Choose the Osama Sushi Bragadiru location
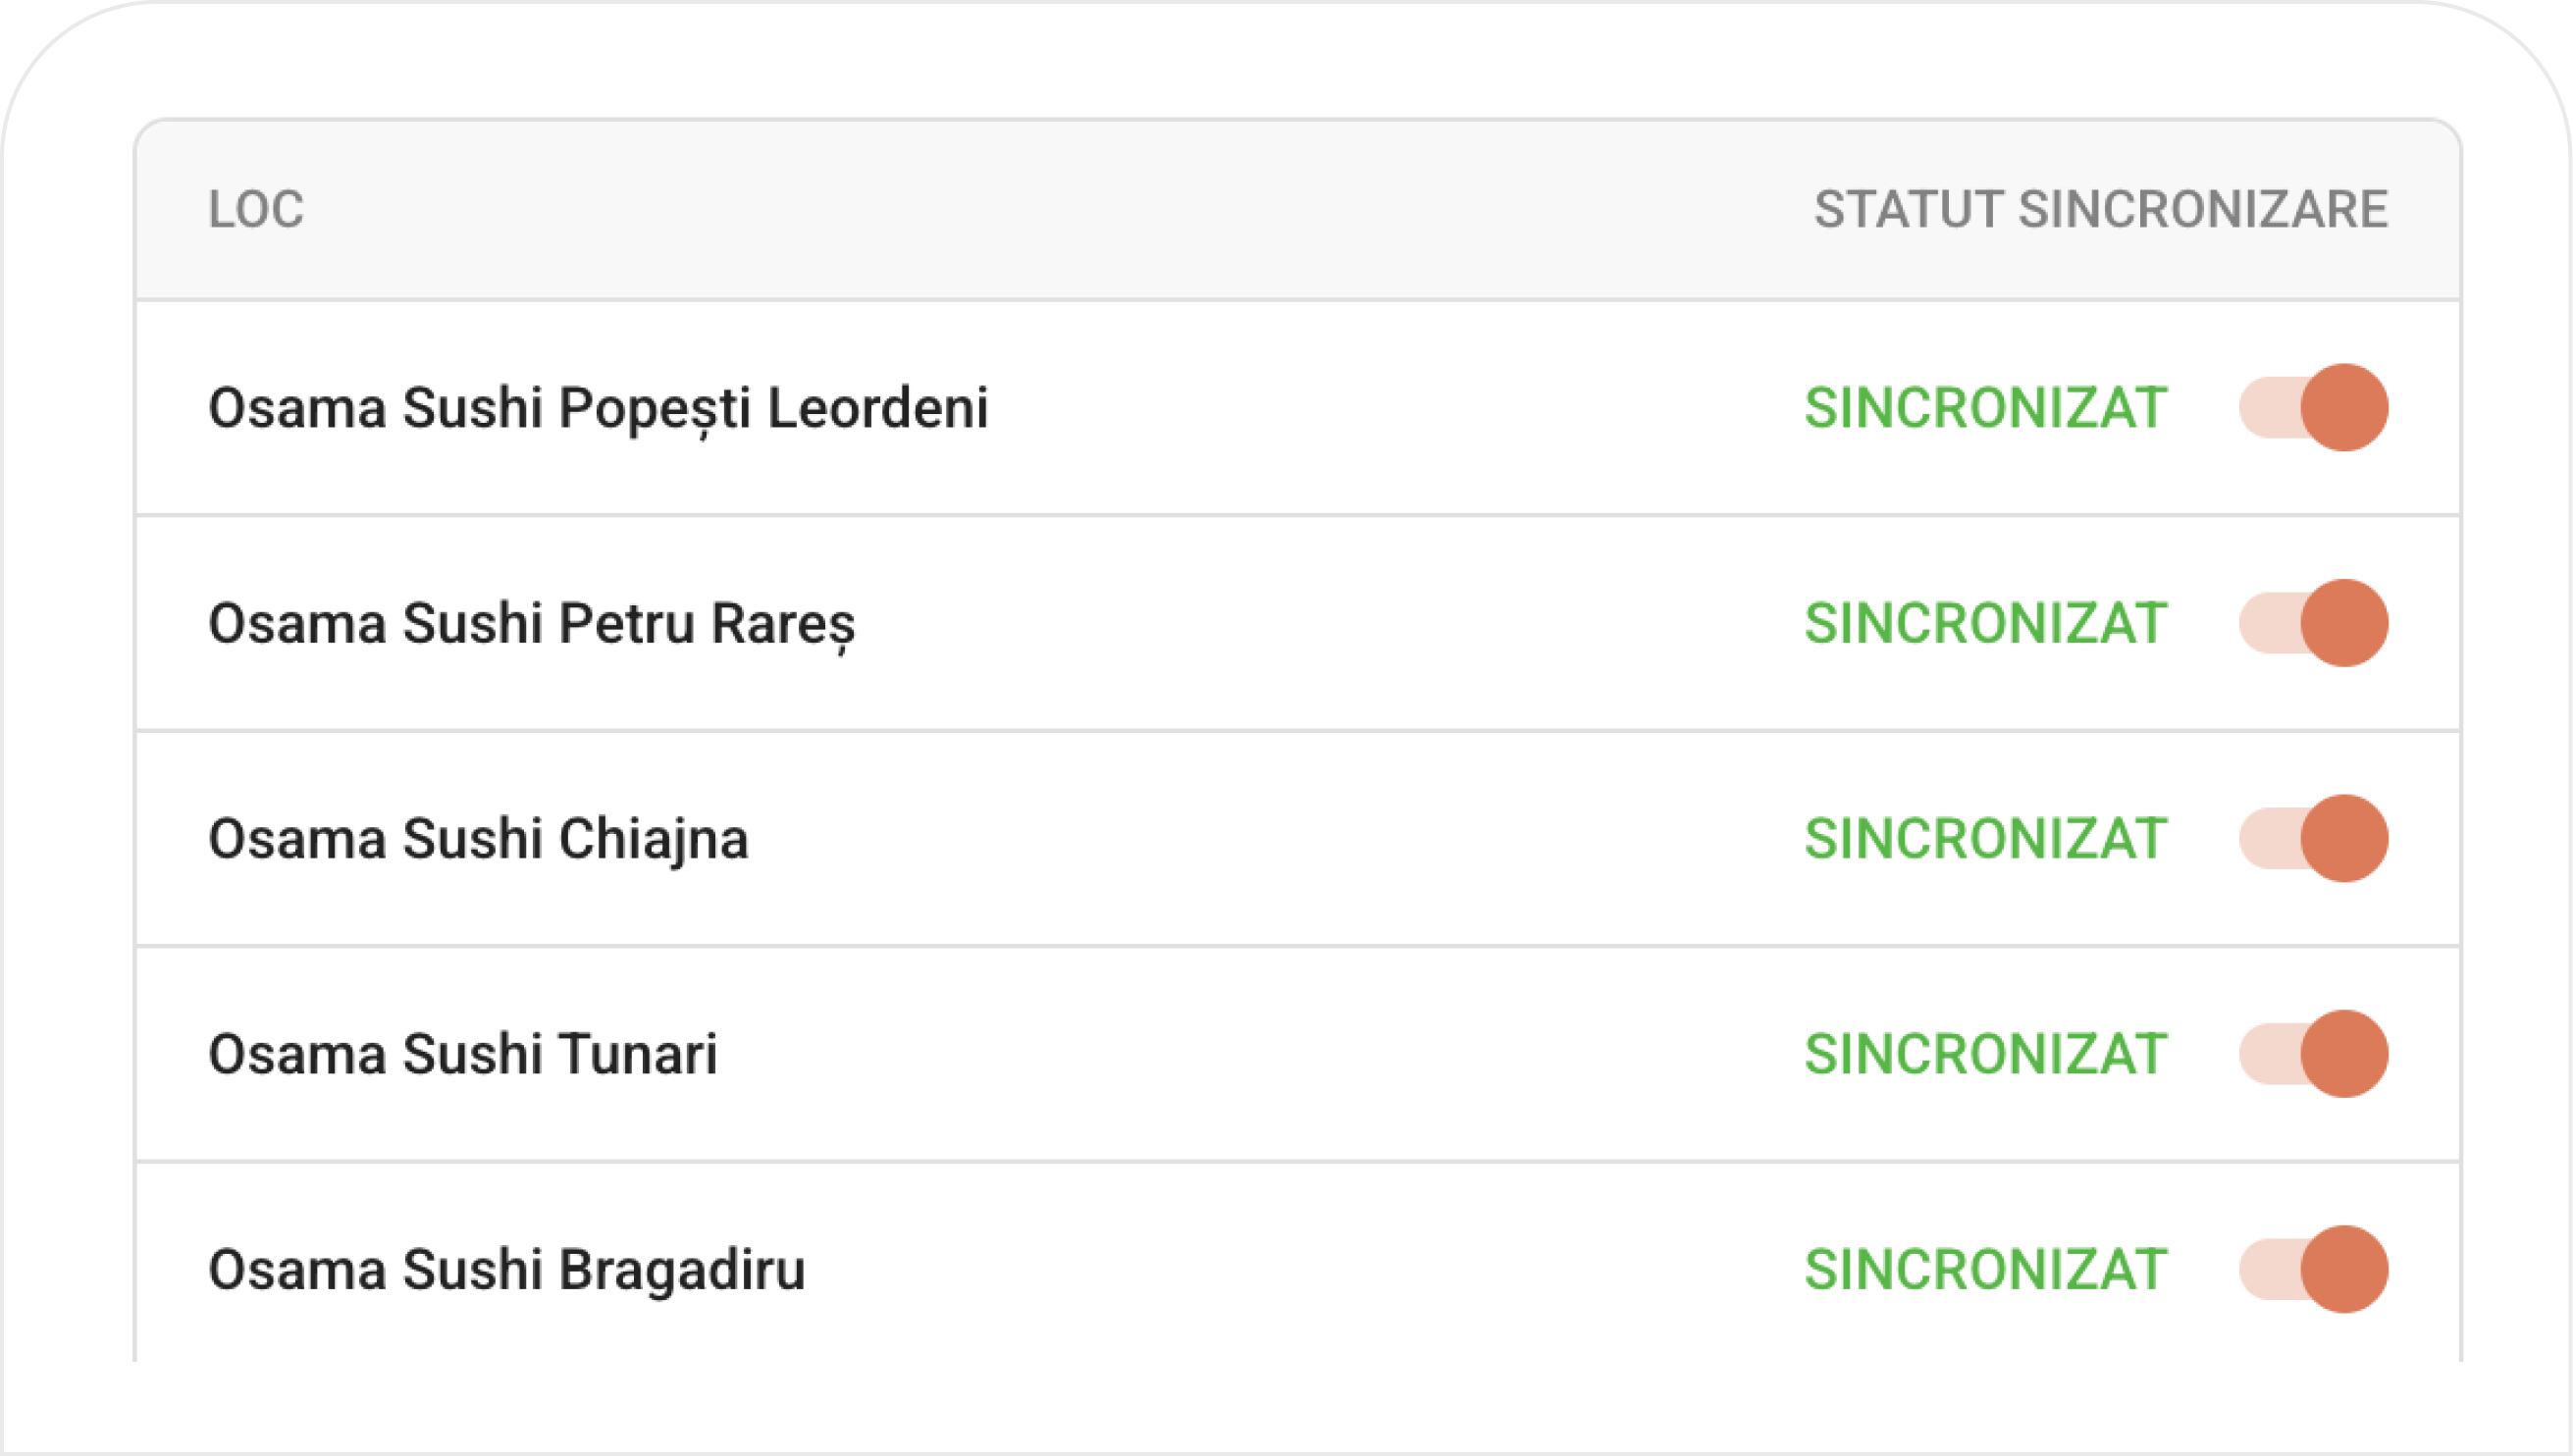Screen dimensions: 2573x1456 (507, 1271)
